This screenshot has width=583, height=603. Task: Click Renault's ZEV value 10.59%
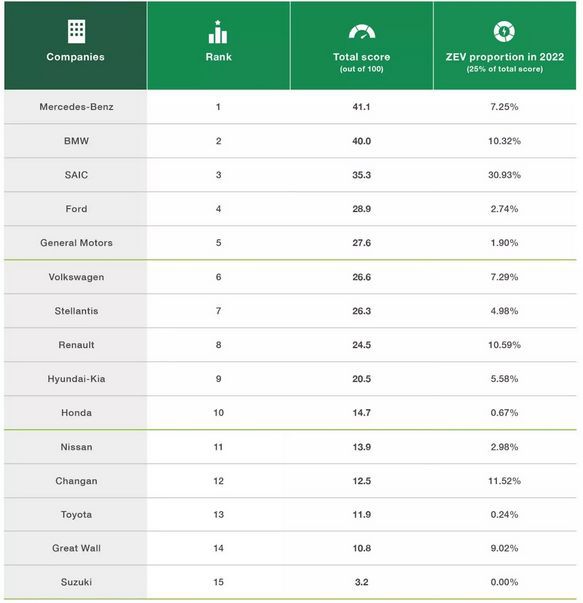coord(504,345)
